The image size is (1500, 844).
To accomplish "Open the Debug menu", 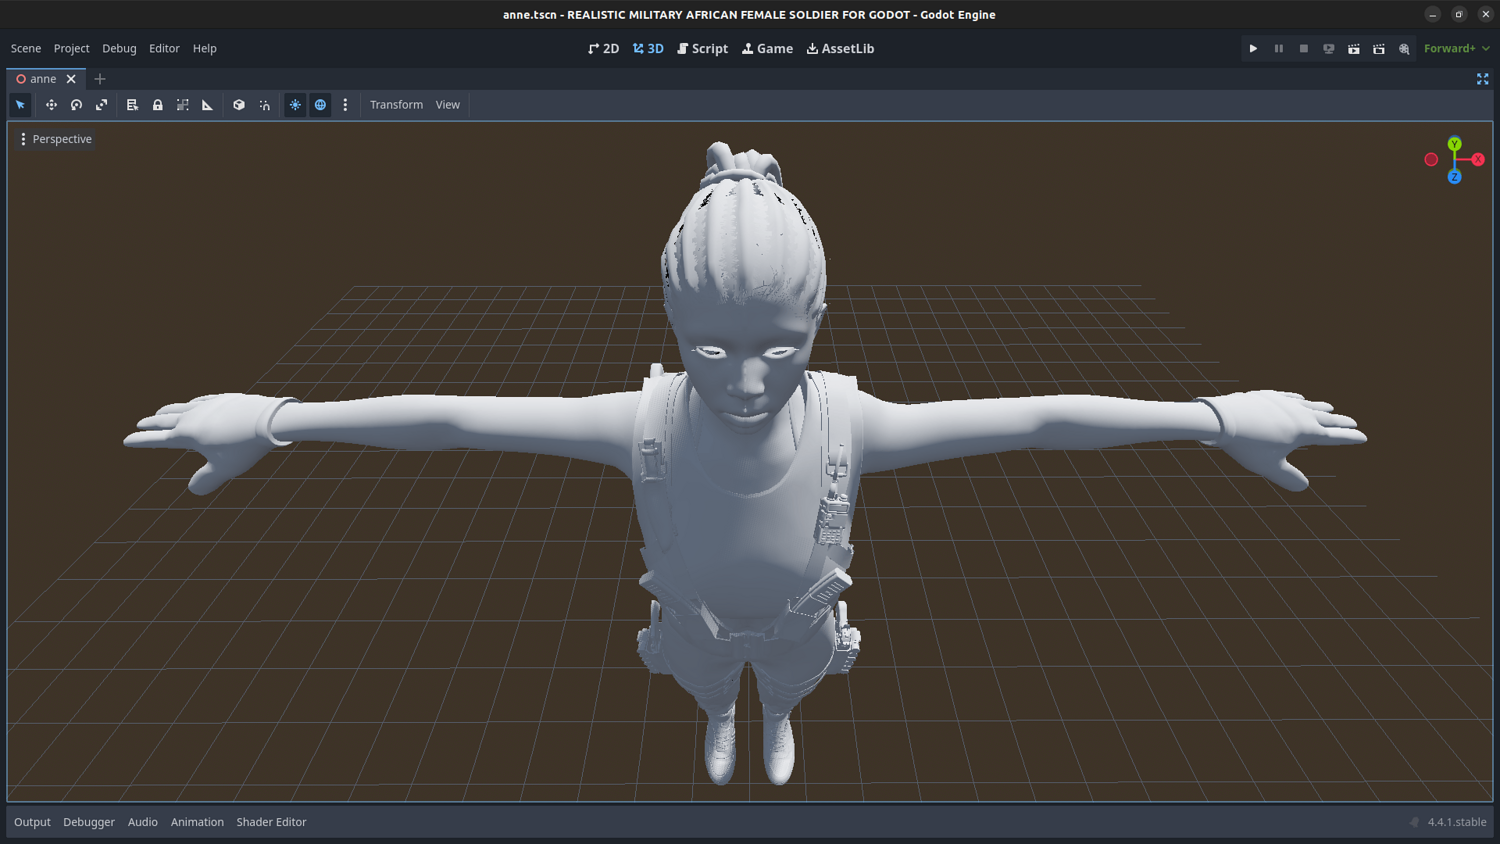I will tap(119, 48).
